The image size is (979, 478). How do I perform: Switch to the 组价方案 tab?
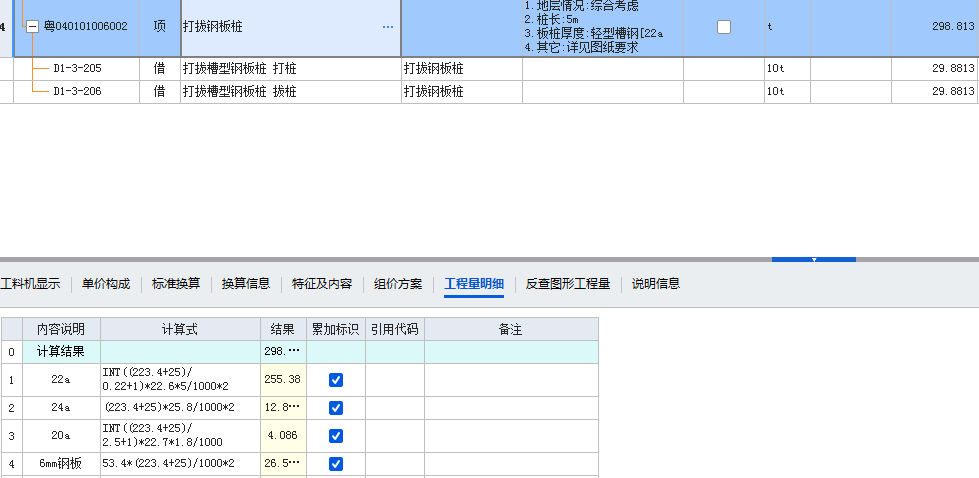click(x=398, y=284)
